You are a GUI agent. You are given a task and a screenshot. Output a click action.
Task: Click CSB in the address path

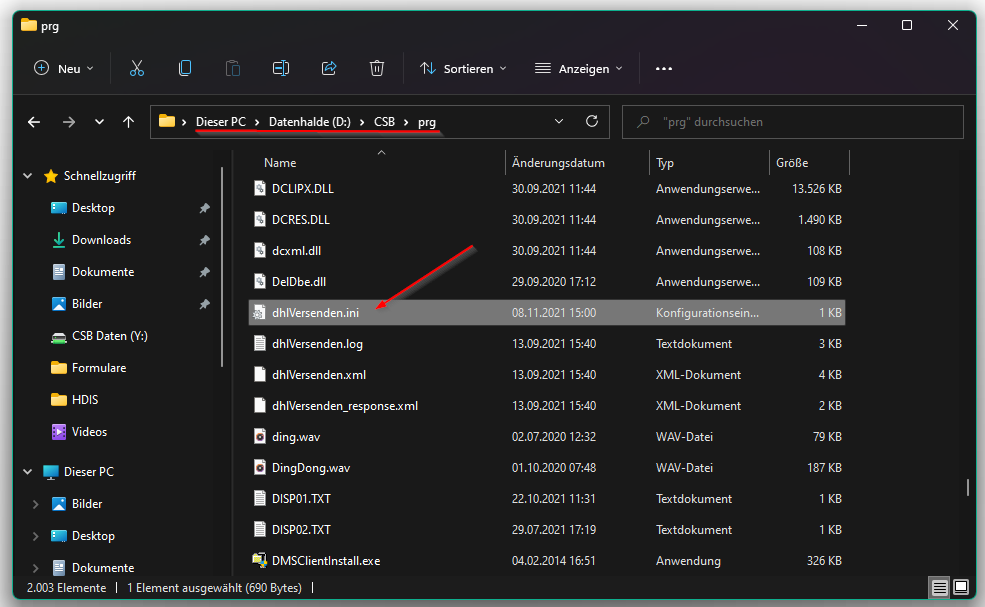pos(384,122)
